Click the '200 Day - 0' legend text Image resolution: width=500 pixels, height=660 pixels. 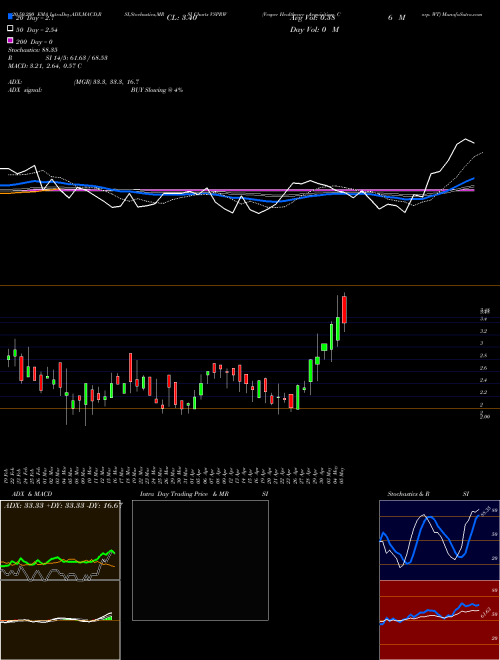click(34, 42)
